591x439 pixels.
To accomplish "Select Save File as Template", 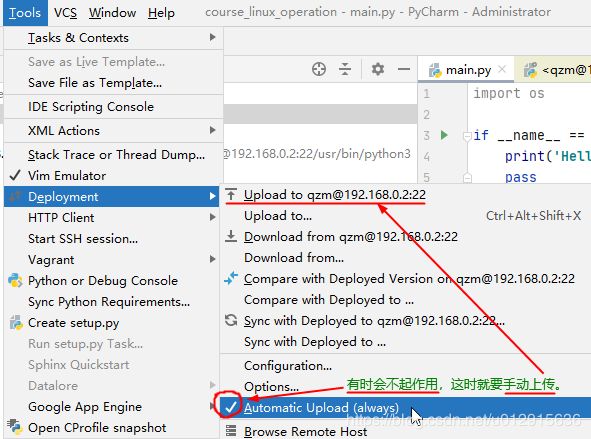I will pyautogui.click(x=95, y=83).
